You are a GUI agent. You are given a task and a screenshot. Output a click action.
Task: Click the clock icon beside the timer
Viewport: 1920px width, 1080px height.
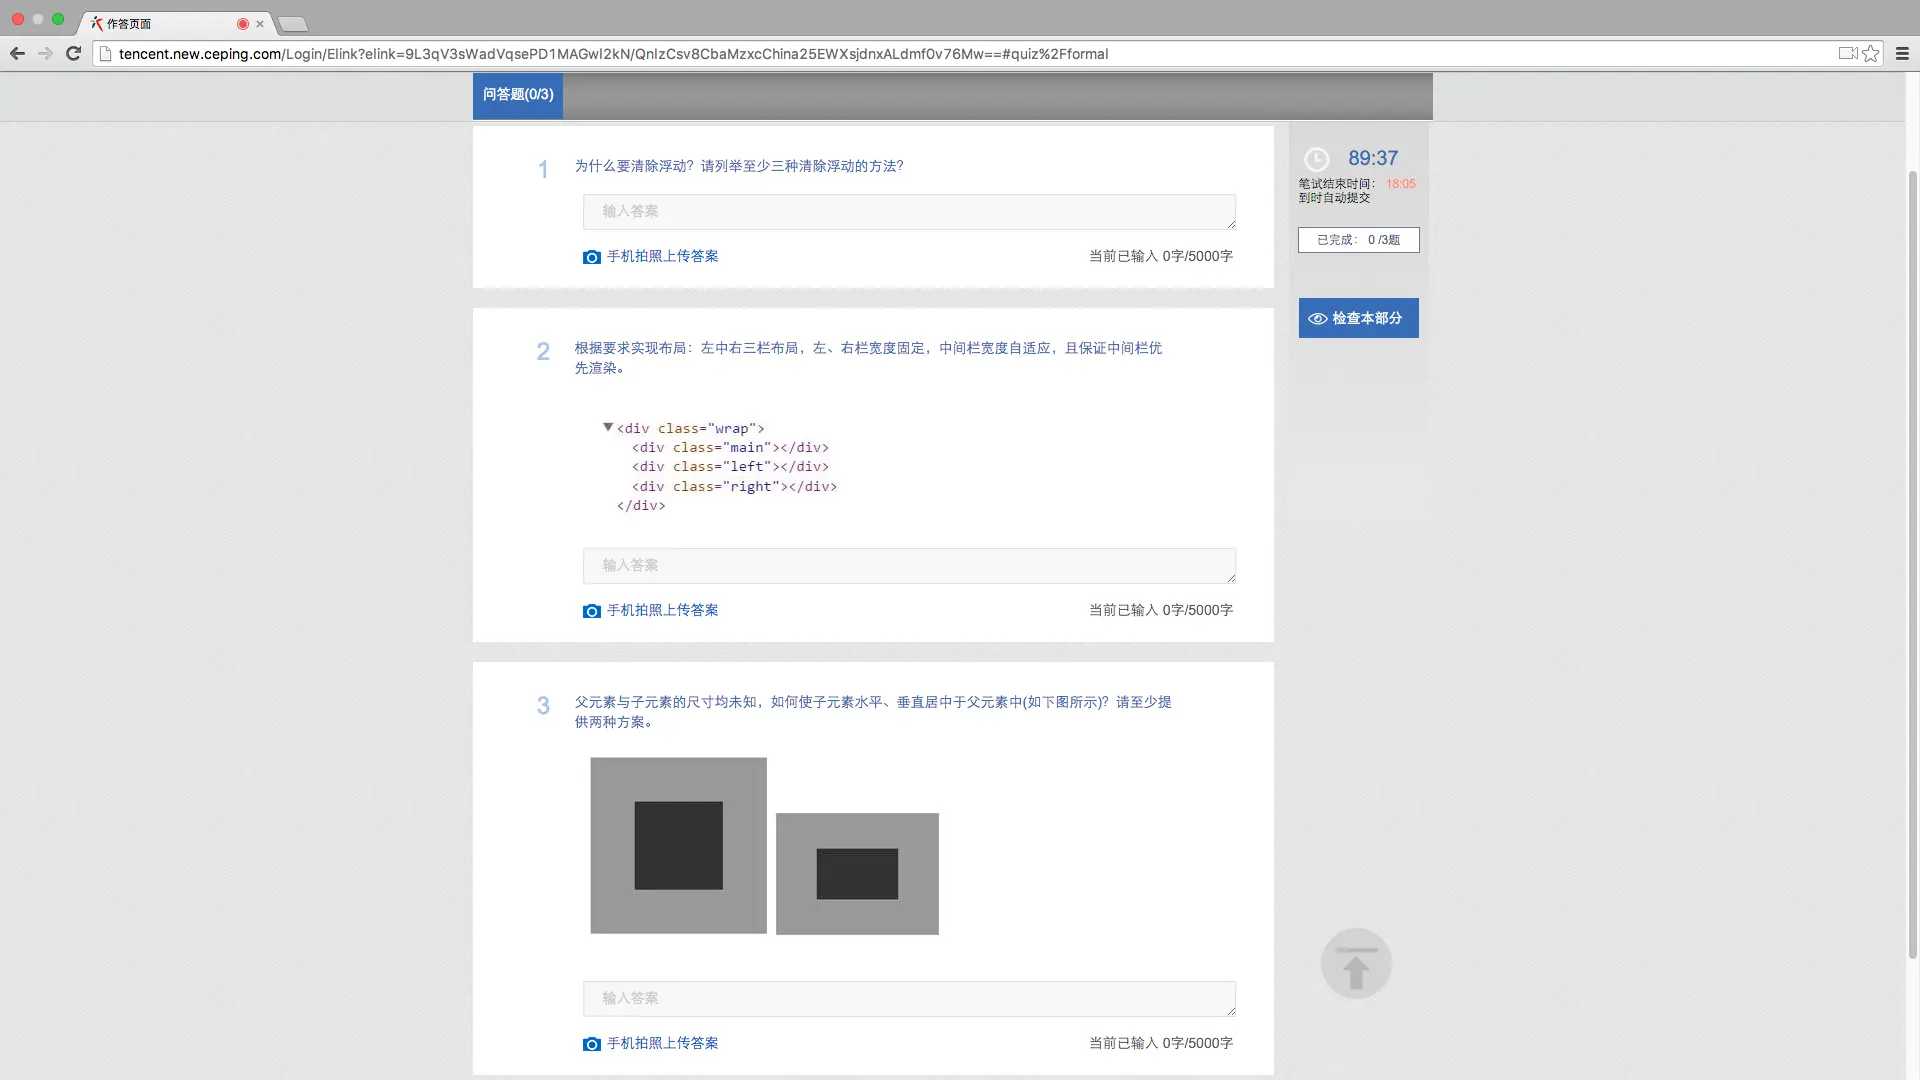pos(1316,159)
